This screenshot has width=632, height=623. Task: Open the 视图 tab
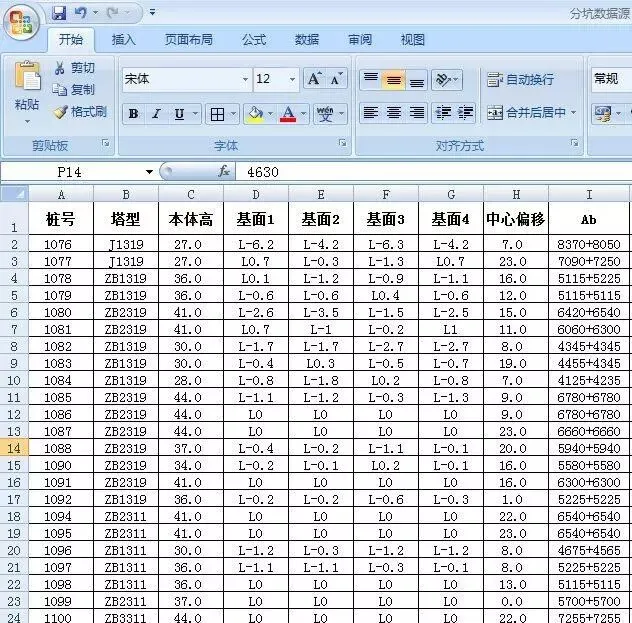(x=413, y=39)
